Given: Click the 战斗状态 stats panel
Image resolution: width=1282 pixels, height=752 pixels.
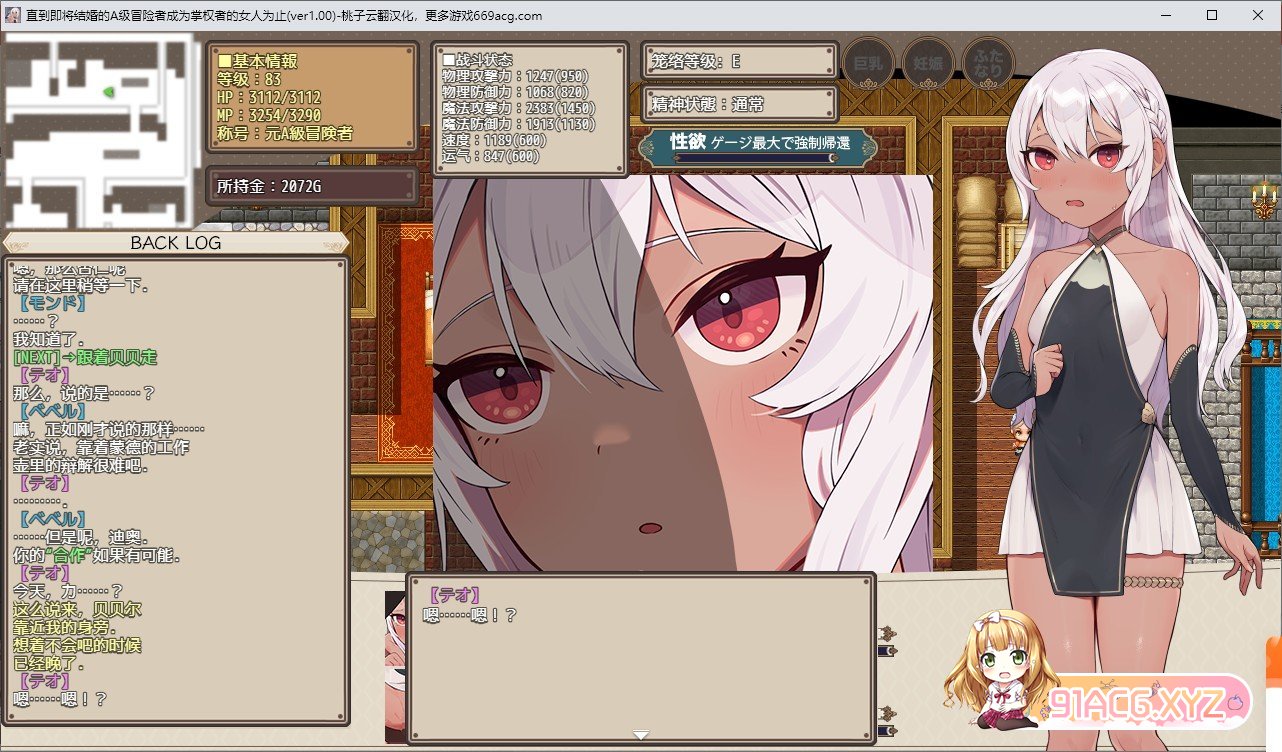Looking at the screenshot, I should click(x=530, y=108).
